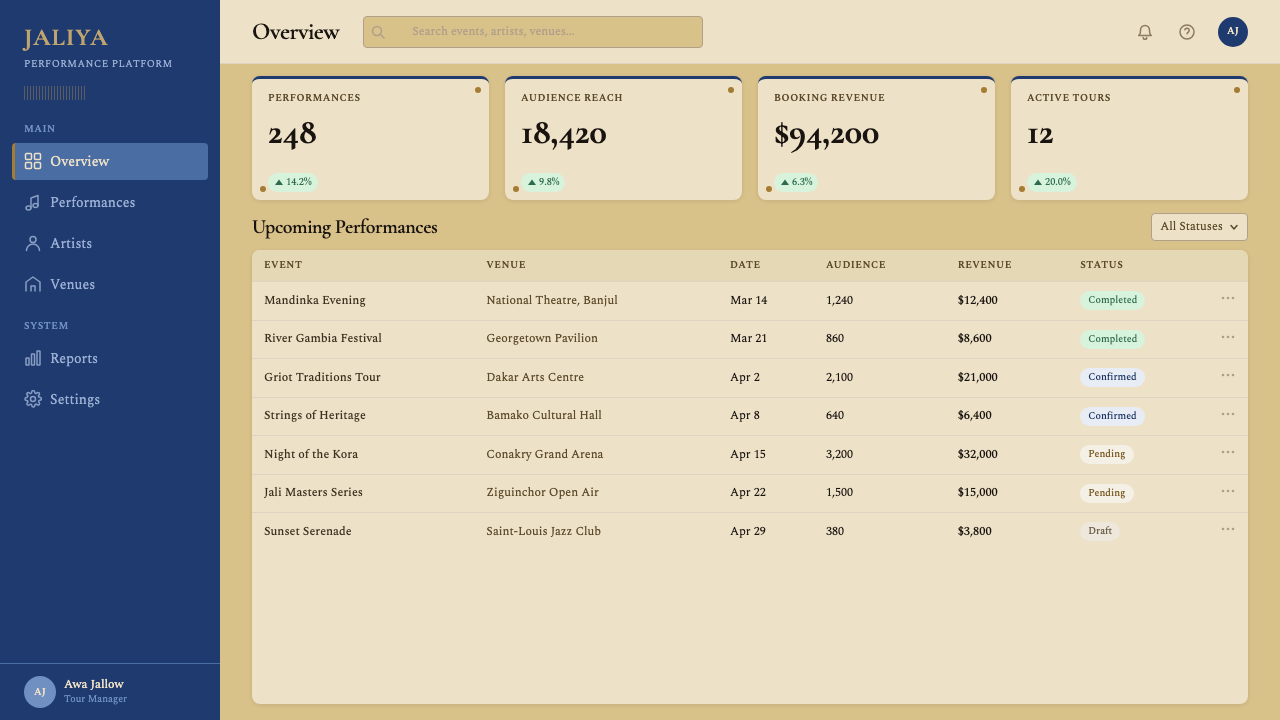Open Reports in the sidebar
Screen dimensions: 1280x720
click(x=110, y=358)
